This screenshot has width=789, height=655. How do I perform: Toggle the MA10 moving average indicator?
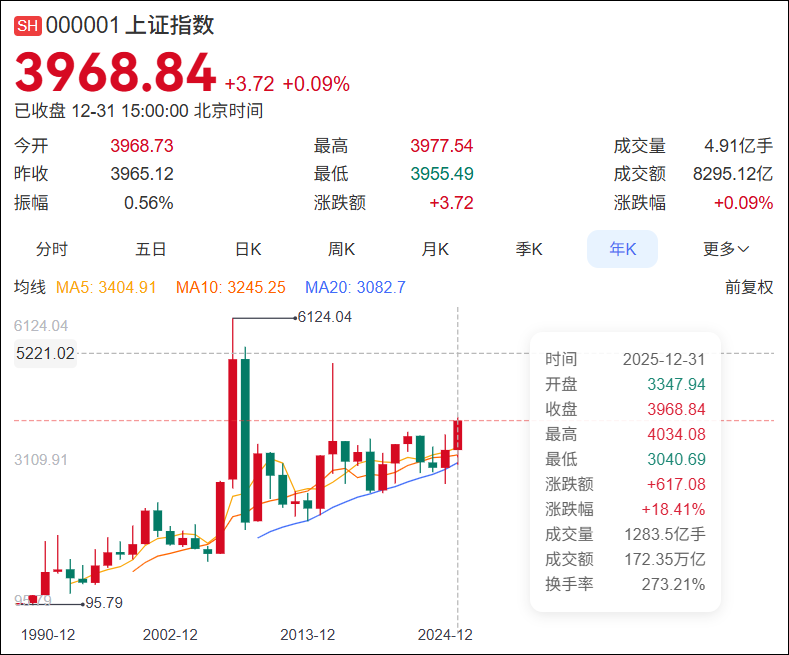coord(230,288)
